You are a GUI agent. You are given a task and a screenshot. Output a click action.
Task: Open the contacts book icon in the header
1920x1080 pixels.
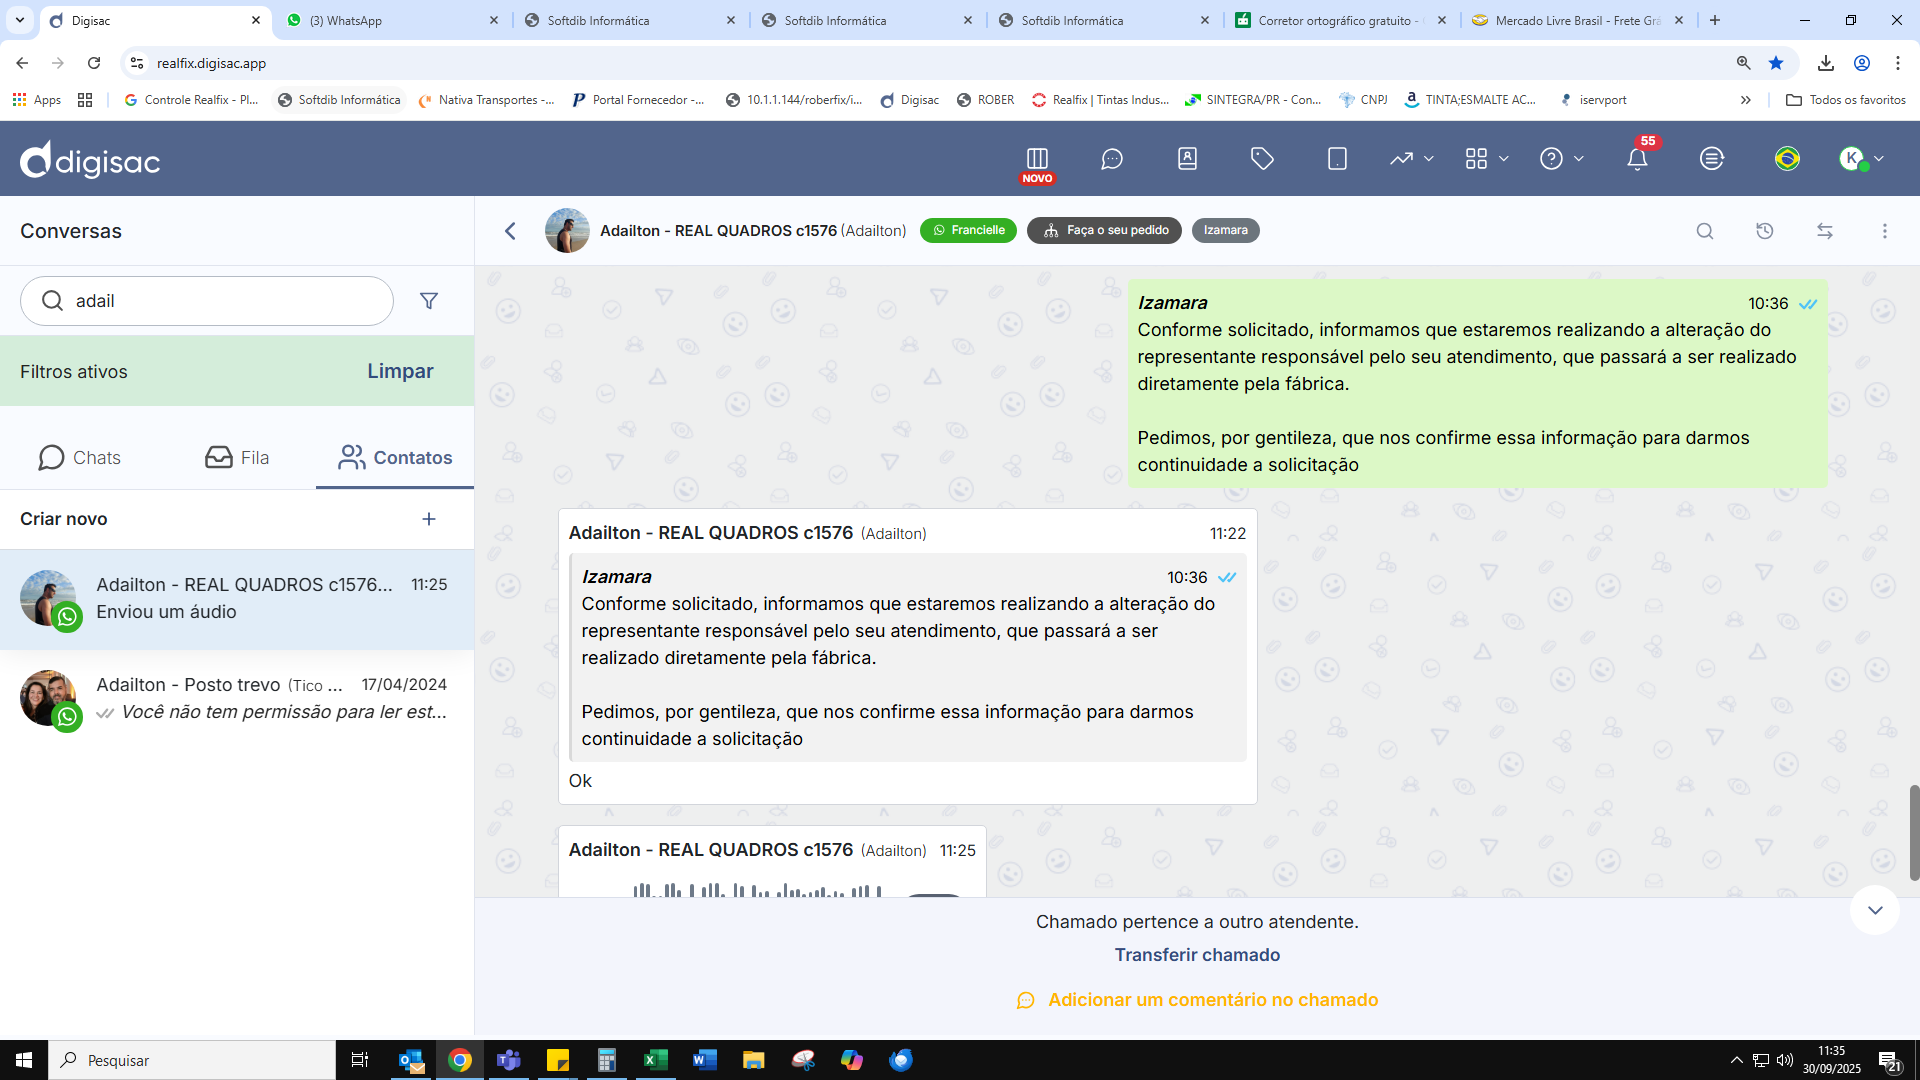coord(1187,159)
